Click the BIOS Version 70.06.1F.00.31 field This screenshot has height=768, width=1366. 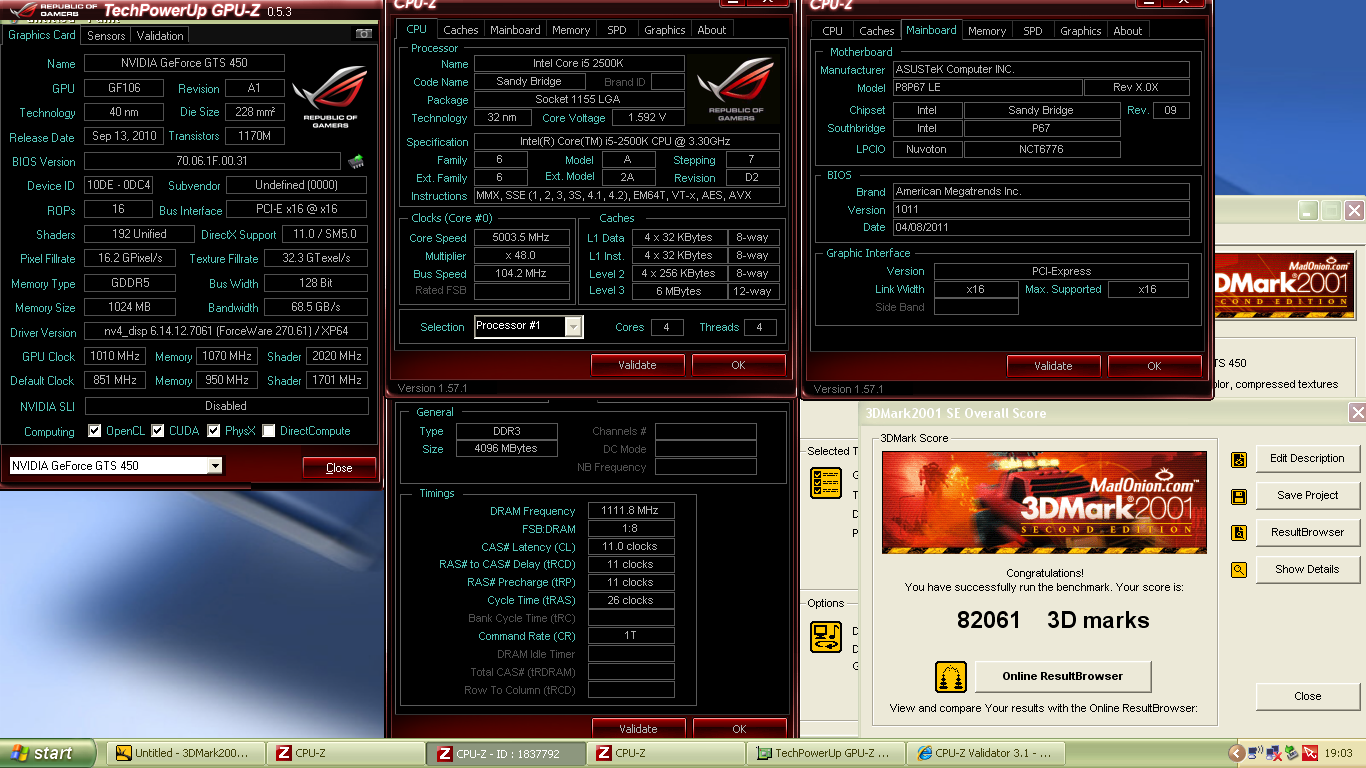(x=213, y=161)
